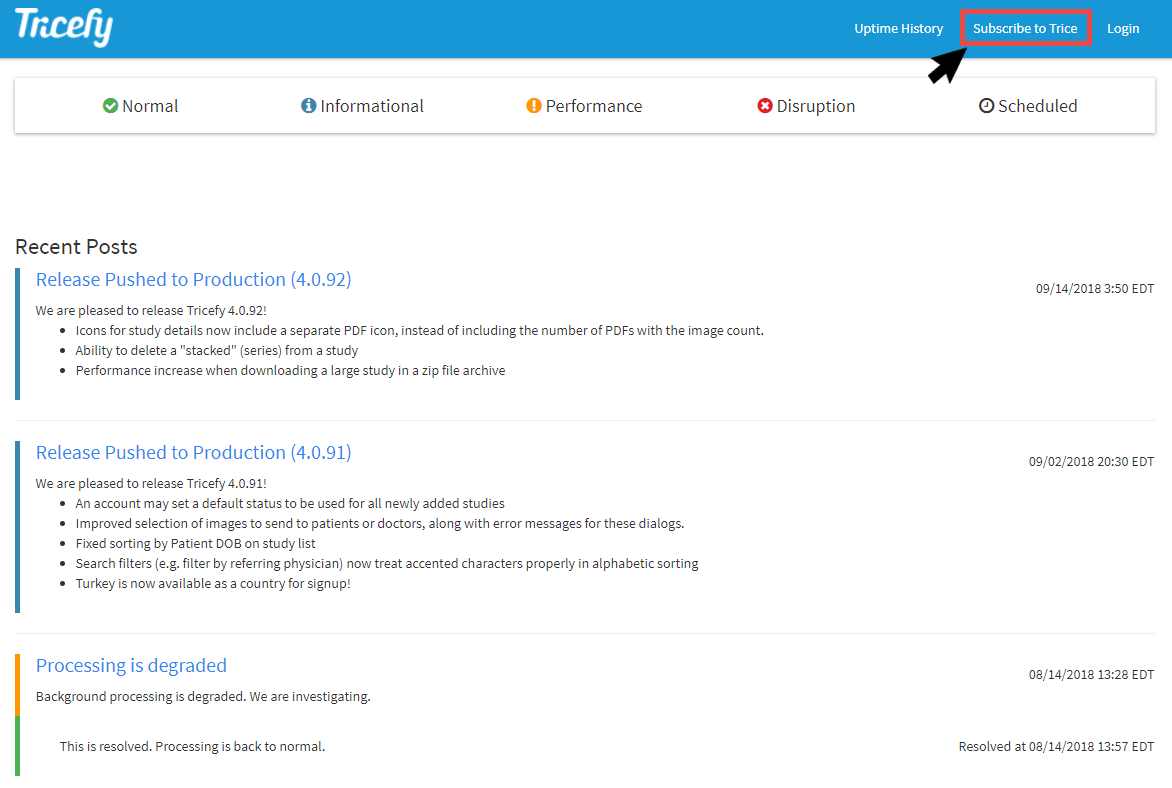Click timestamp 08/14/2018 13:28 EDT
This screenshot has width=1172, height=788.
pyautogui.click(x=1091, y=675)
